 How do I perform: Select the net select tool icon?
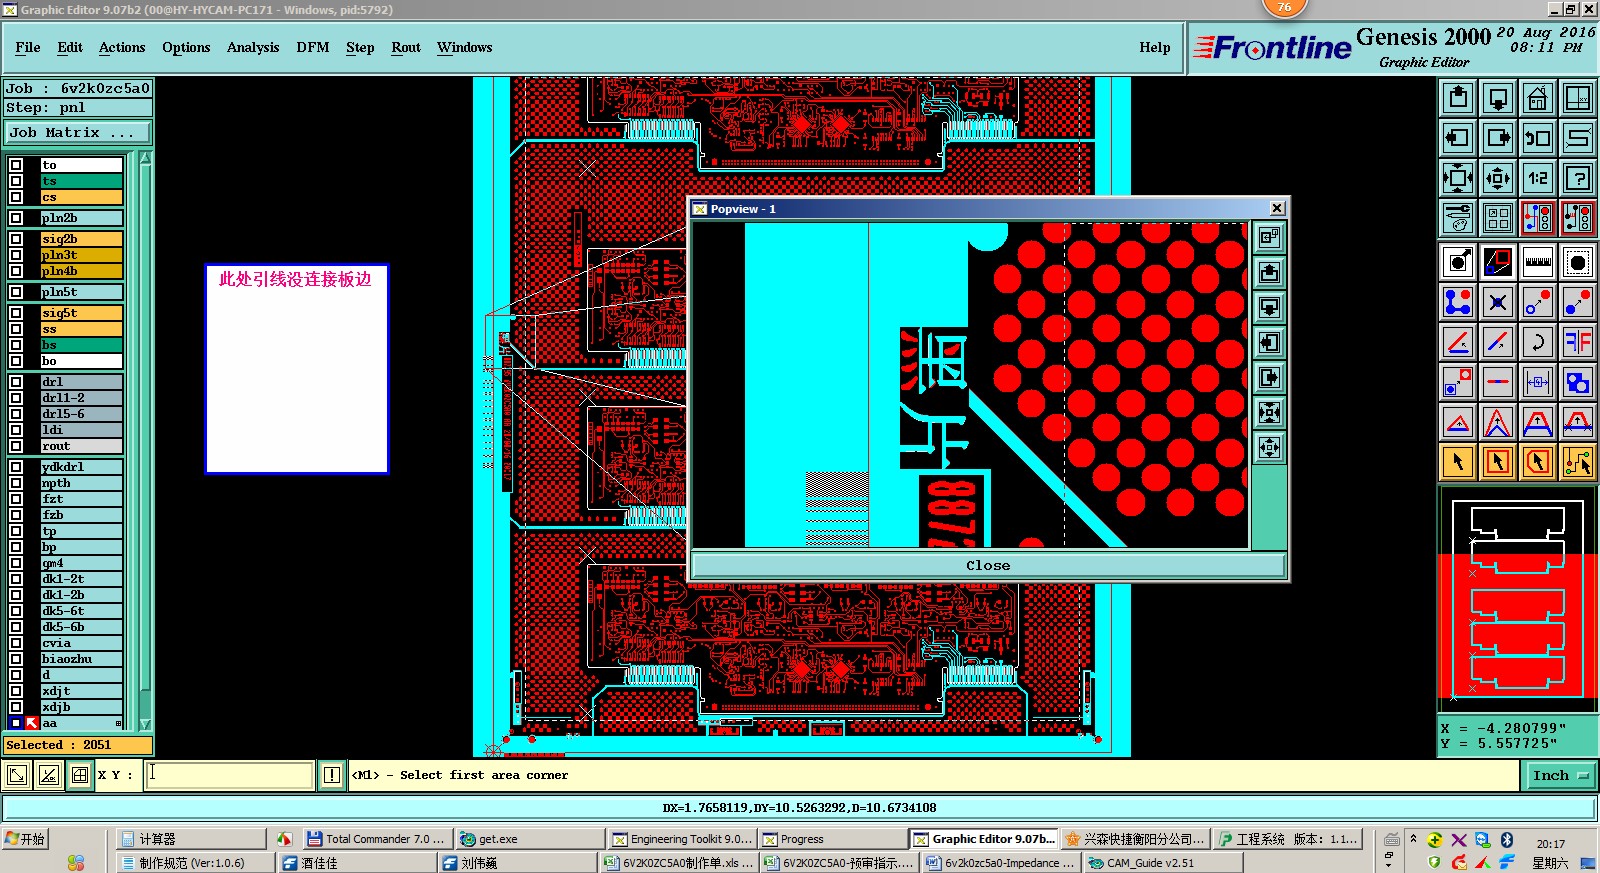pos(1578,462)
